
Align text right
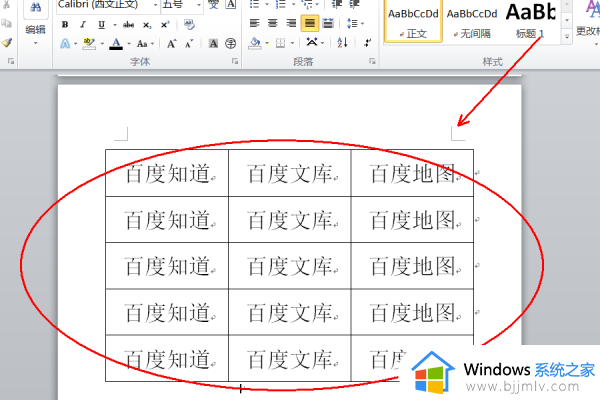291,23
